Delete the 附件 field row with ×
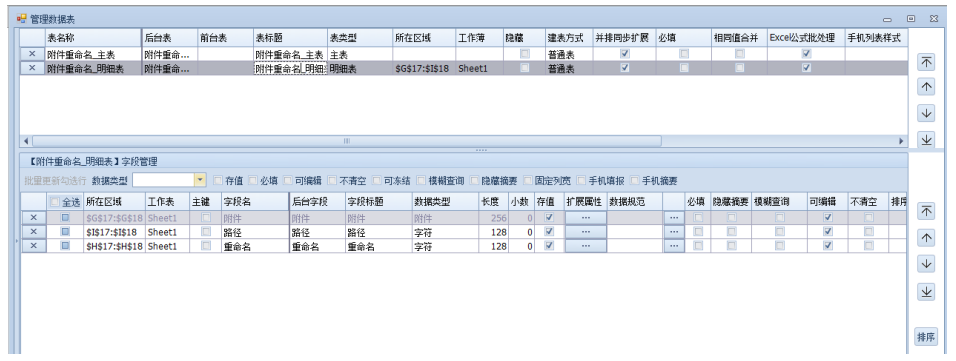956x361 pixels. pos(34,217)
